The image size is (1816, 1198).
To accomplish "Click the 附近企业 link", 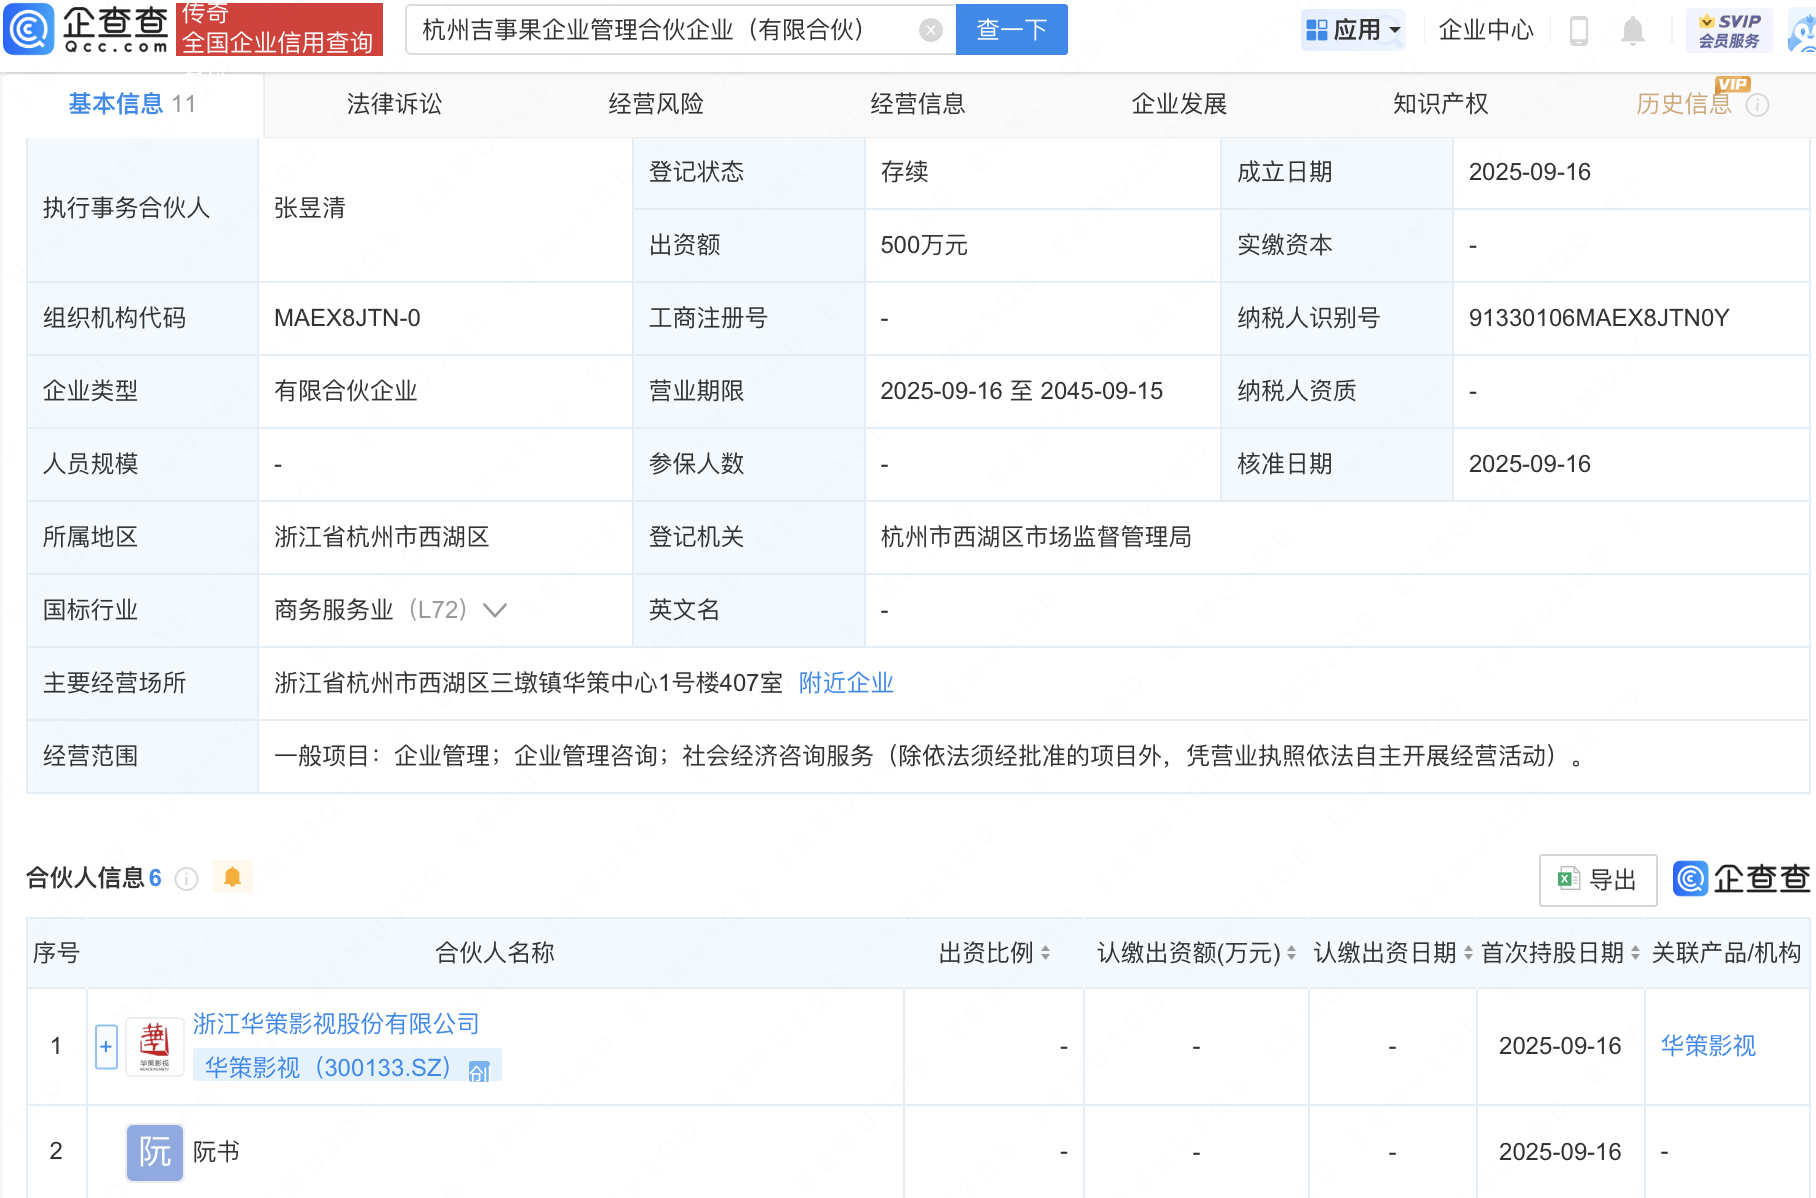I will pos(846,683).
